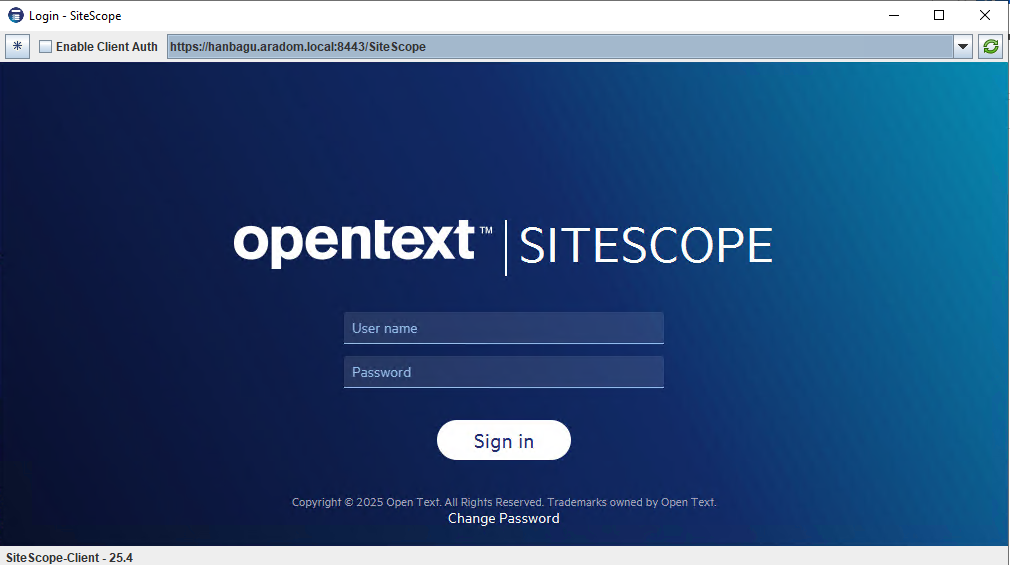Click the SiteScope-Client - 25.4 status text
Image resolution: width=1010 pixels, height=565 pixels.
(x=70, y=557)
